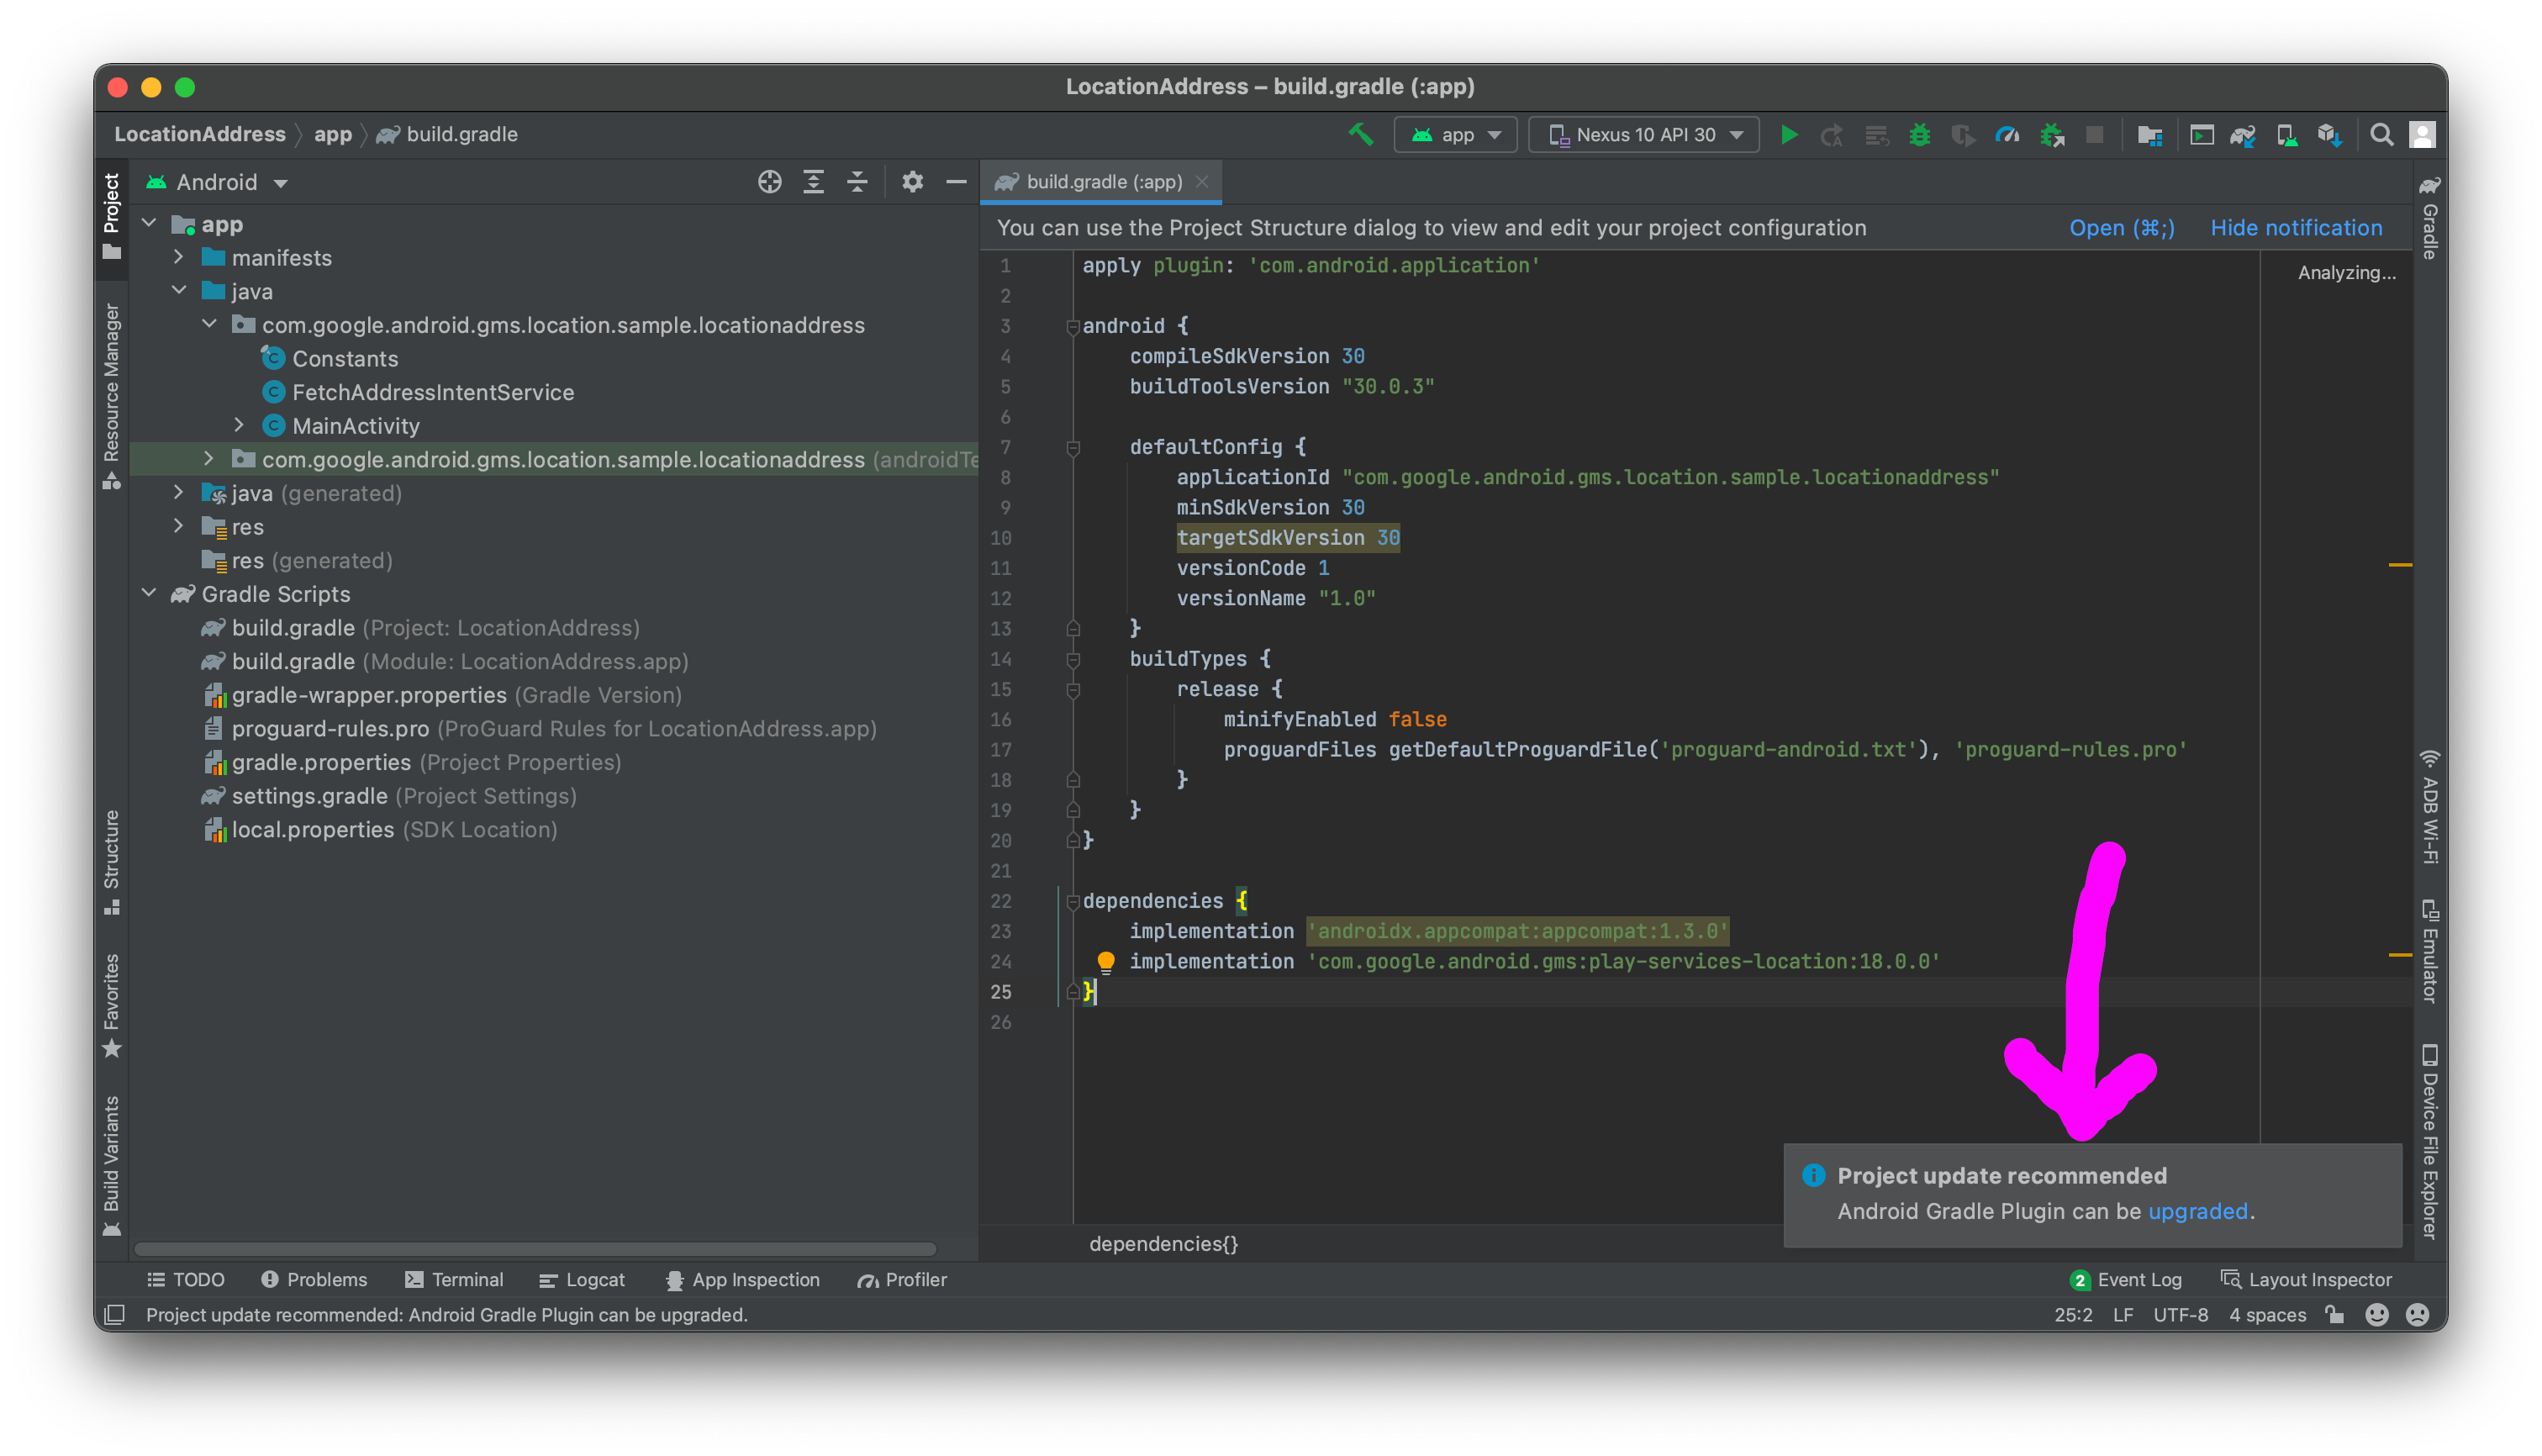Toggle the Build Variants tool window
Viewport: 2542px width, 1456px height.
coord(111,1166)
